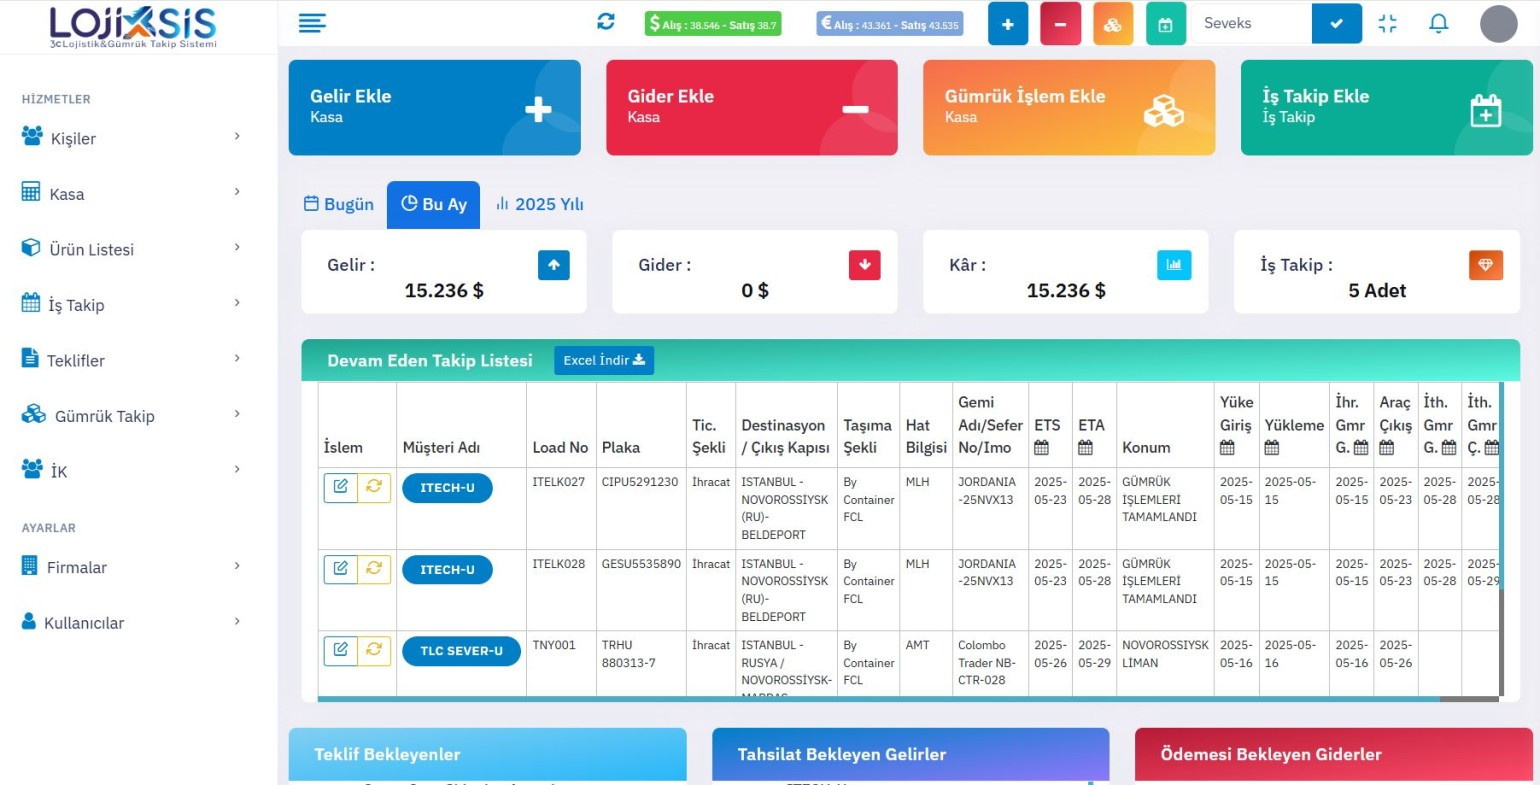Expand the Kişiler sidebar menu
The height and width of the screenshot is (785, 1540).
click(130, 138)
